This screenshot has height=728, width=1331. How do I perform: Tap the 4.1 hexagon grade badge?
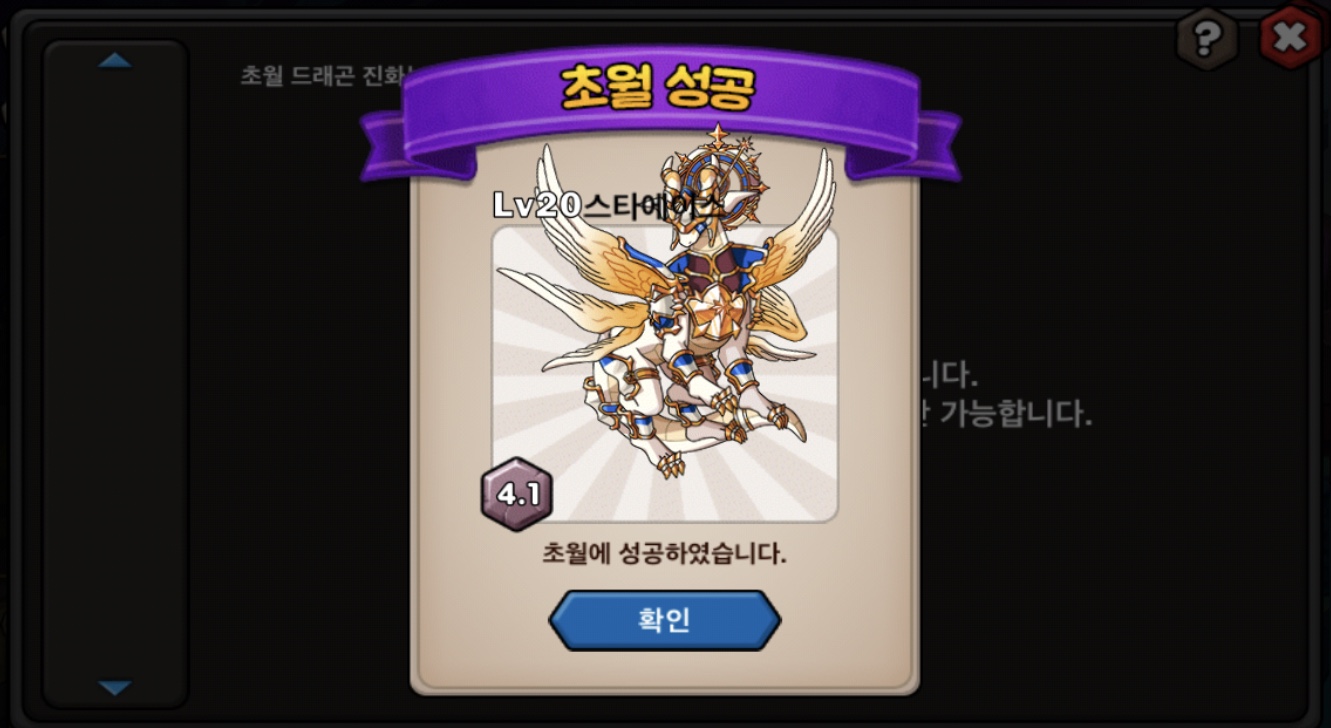(517, 494)
